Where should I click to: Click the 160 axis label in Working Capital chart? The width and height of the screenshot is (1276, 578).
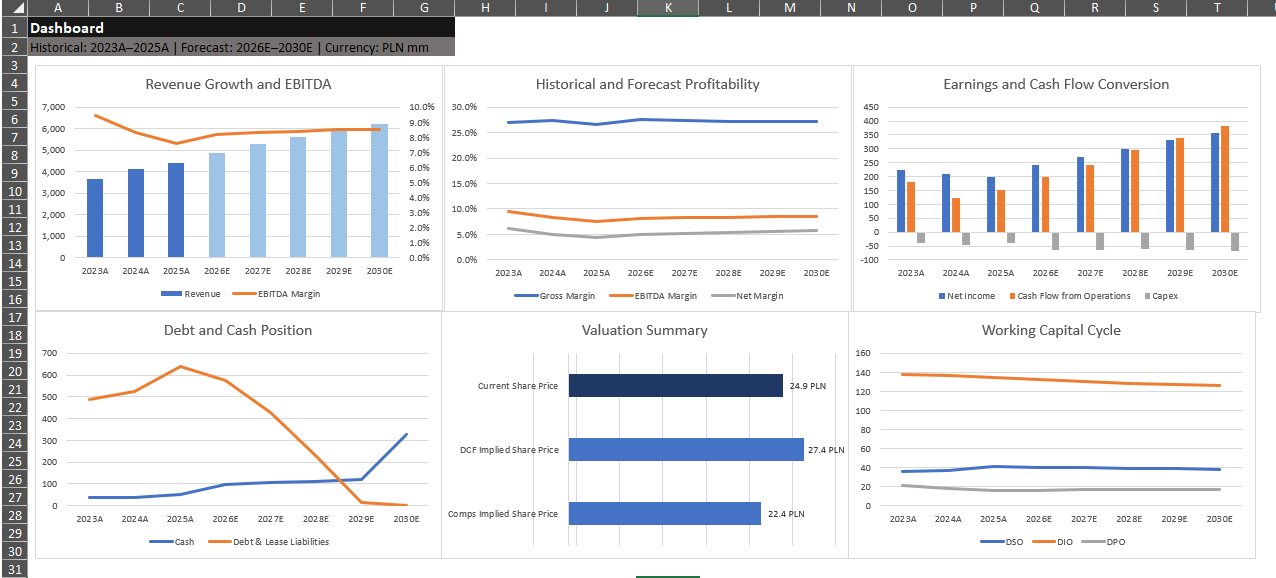tap(863, 353)
